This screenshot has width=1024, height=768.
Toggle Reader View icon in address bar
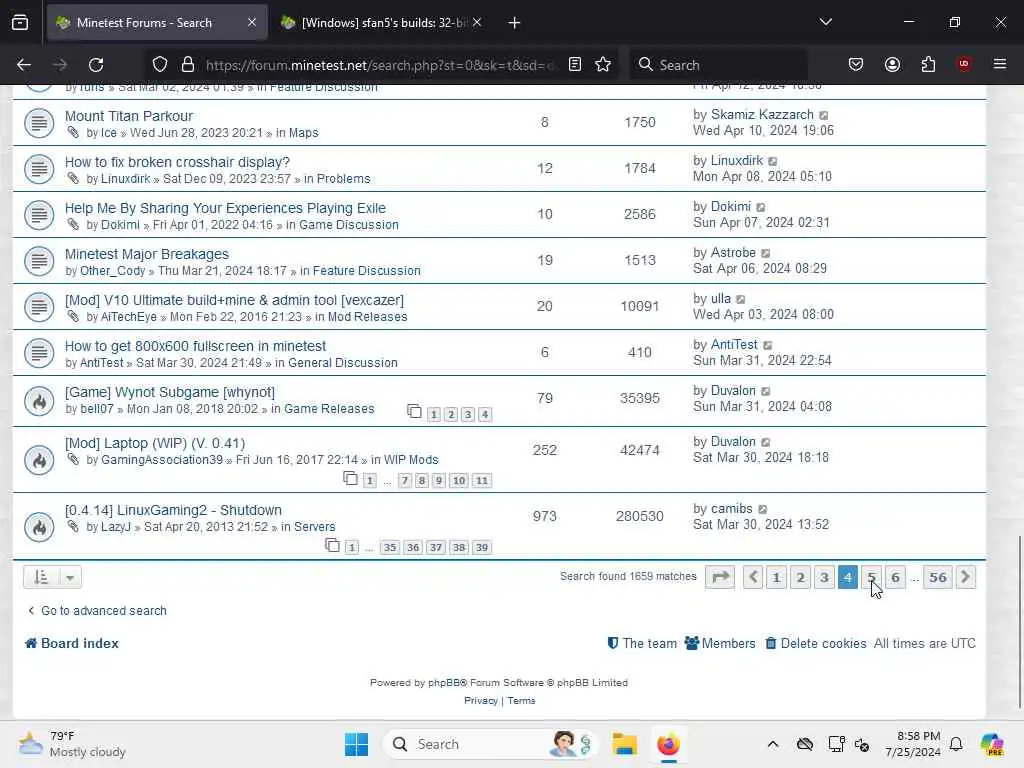pos(575,65)
